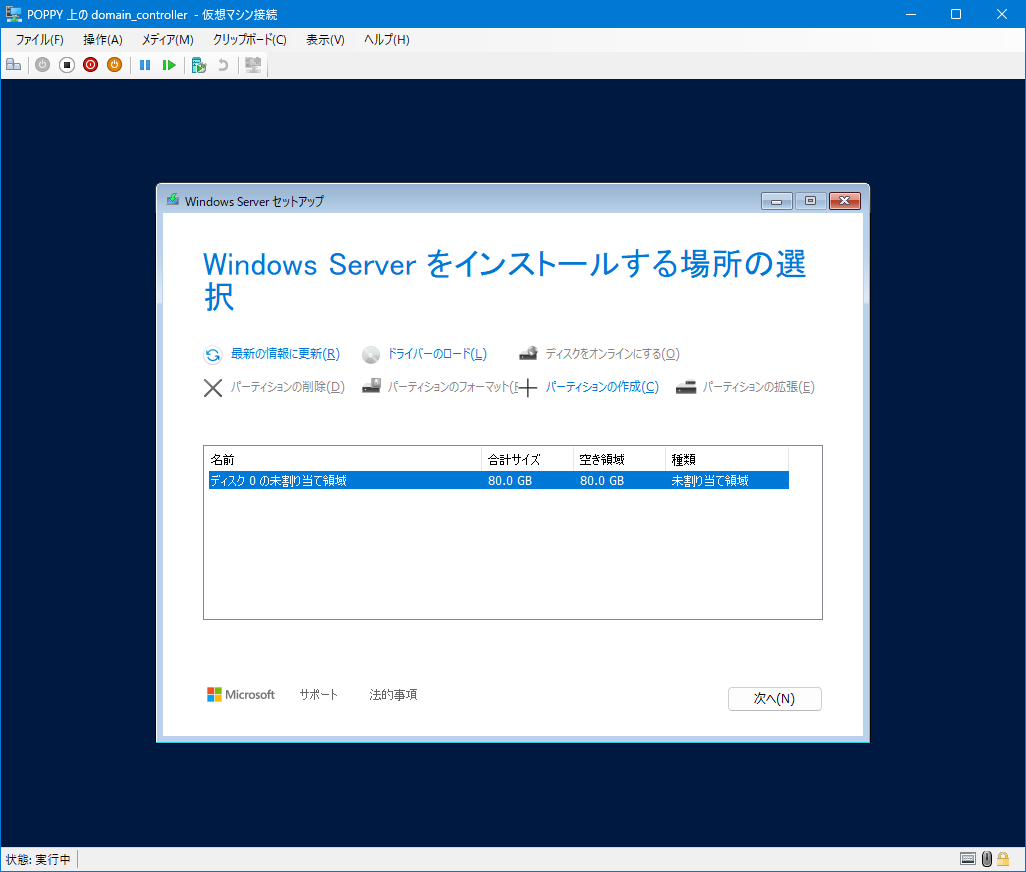Click the extend partition drive icon
The image size is (1026, 872).
coord(686,387)
